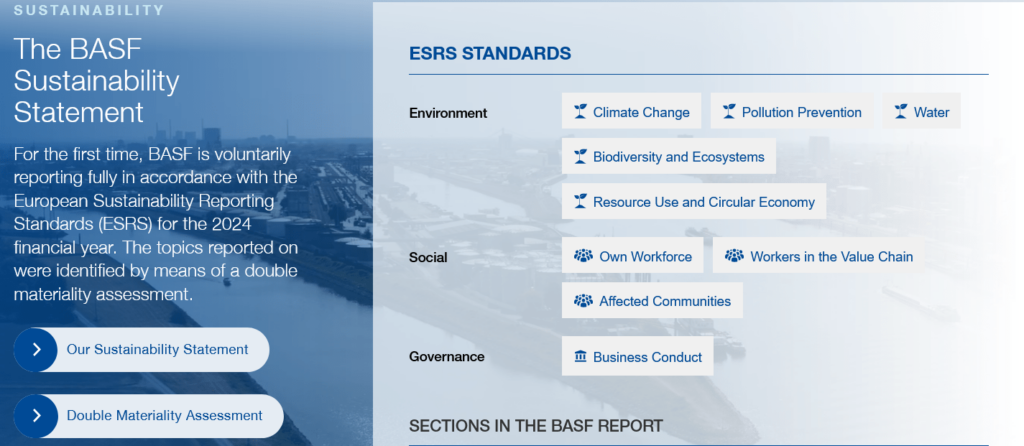Click the plant icon beside Water
This screenshot has width=1024, height=446.
(x=901, y=112)
